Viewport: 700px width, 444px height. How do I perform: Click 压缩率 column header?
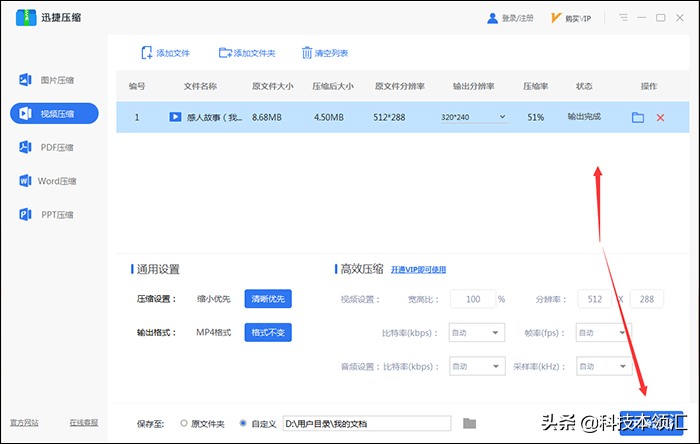pyautogui.click(x=535, y=86)
